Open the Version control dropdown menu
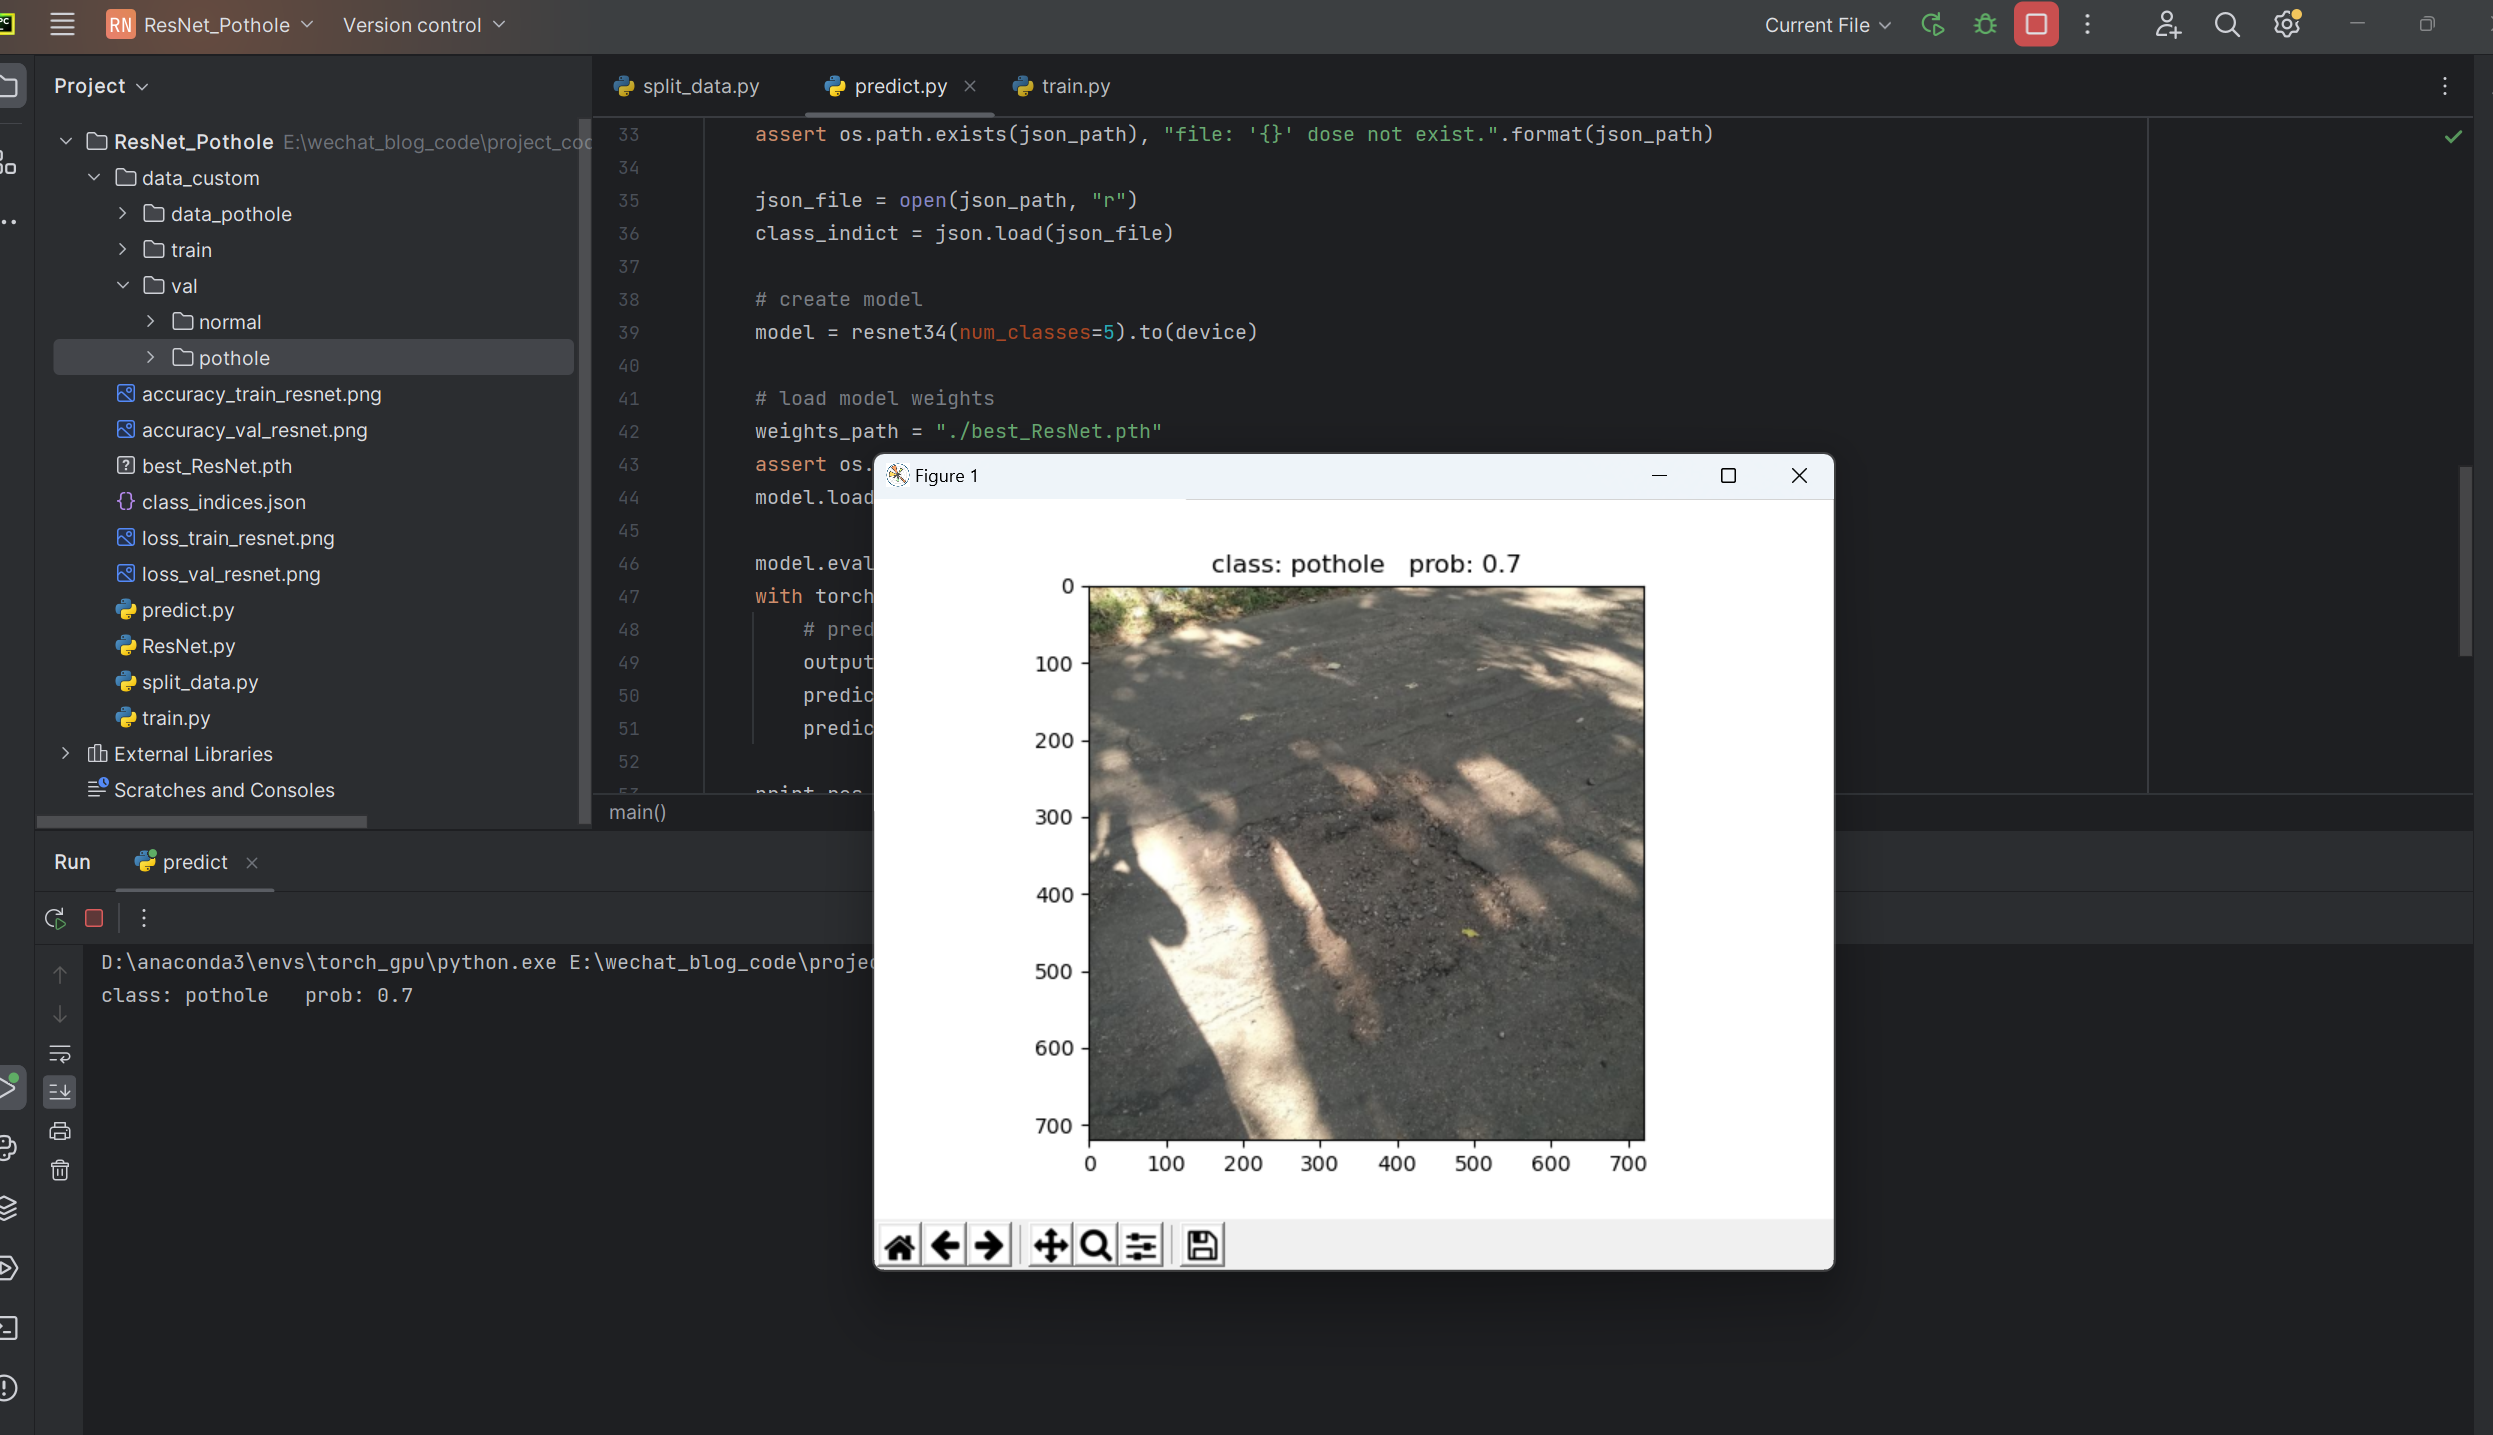The width and height of the screenshot is (2493, 1435). click(x=424, y=25)
